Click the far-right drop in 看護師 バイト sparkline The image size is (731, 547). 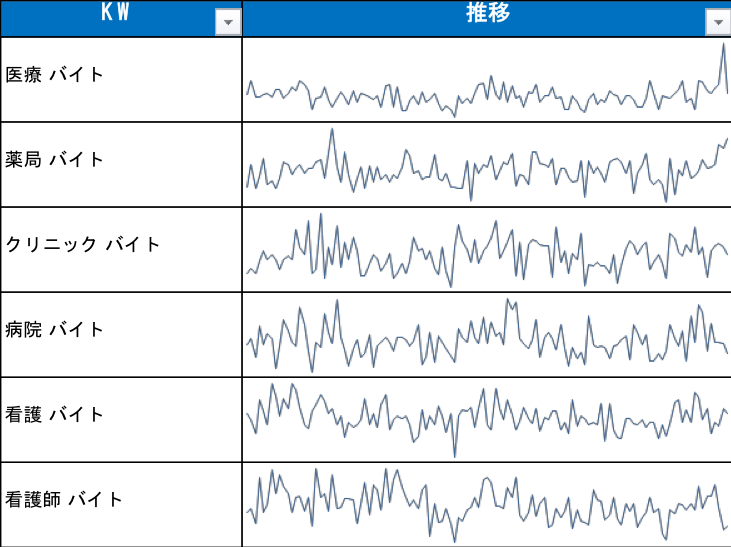725,526
